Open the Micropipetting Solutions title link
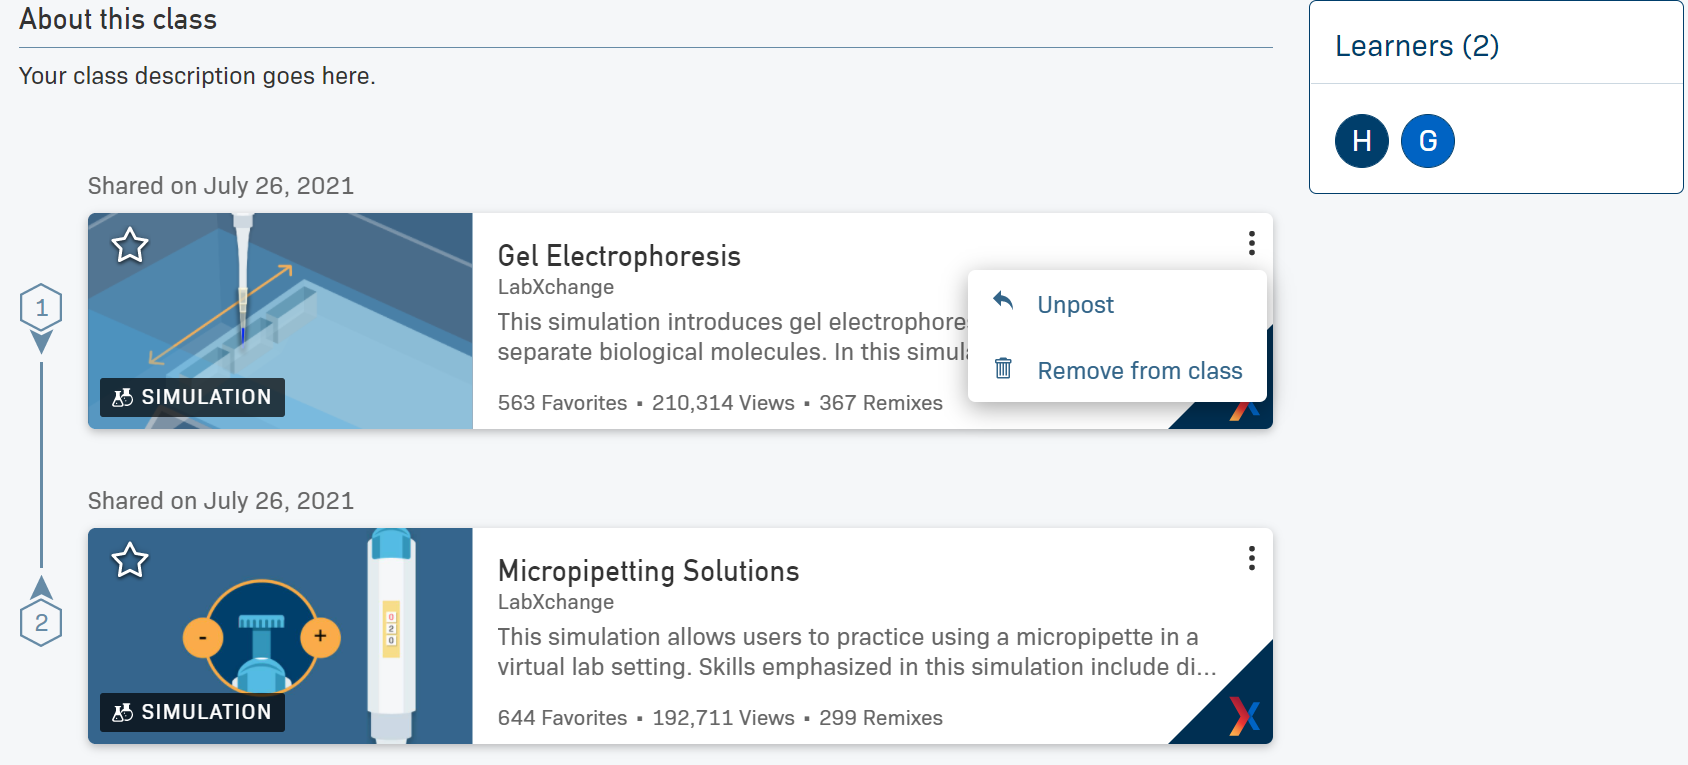Screen dimensions: 1688x765 648,571
